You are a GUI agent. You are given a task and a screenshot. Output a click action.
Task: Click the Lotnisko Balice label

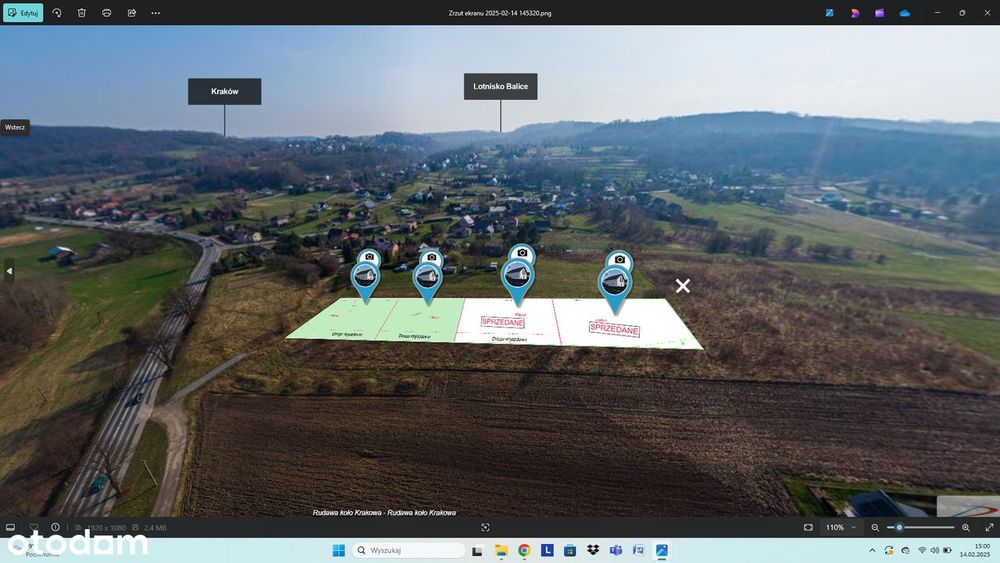pyautogui.click(x=501, y=86)
